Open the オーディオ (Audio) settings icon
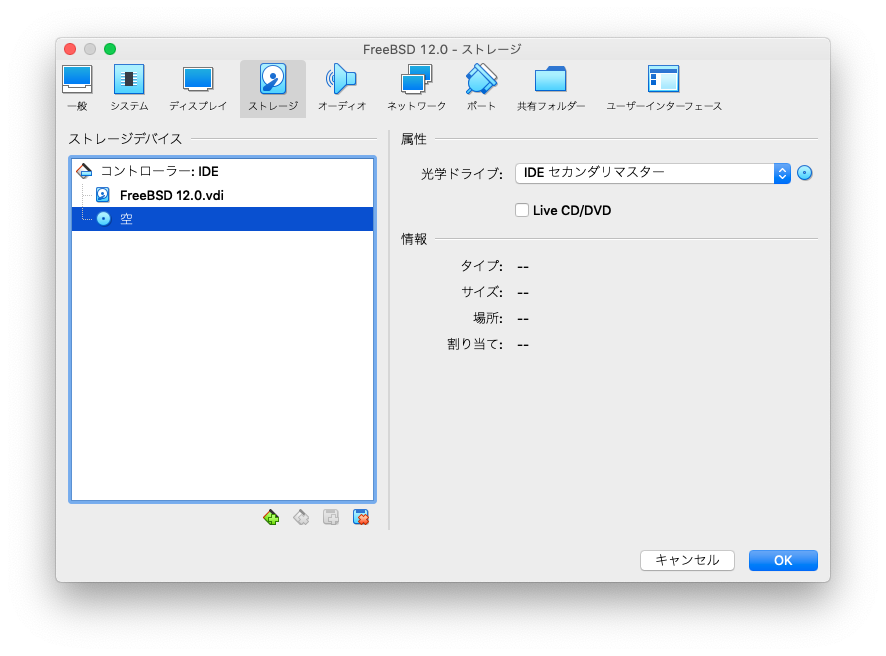This screenshot has height=656, width=886. coord(341,87)
